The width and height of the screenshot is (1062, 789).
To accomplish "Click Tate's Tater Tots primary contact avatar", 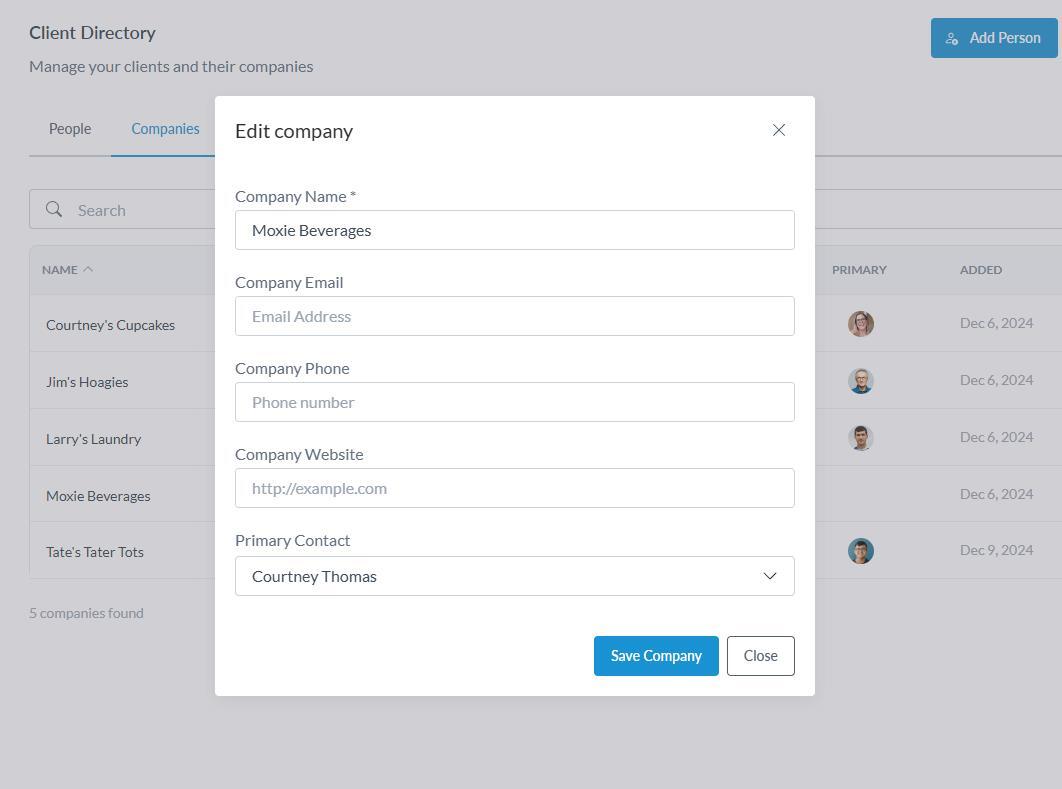I will [x=861, y=551].
